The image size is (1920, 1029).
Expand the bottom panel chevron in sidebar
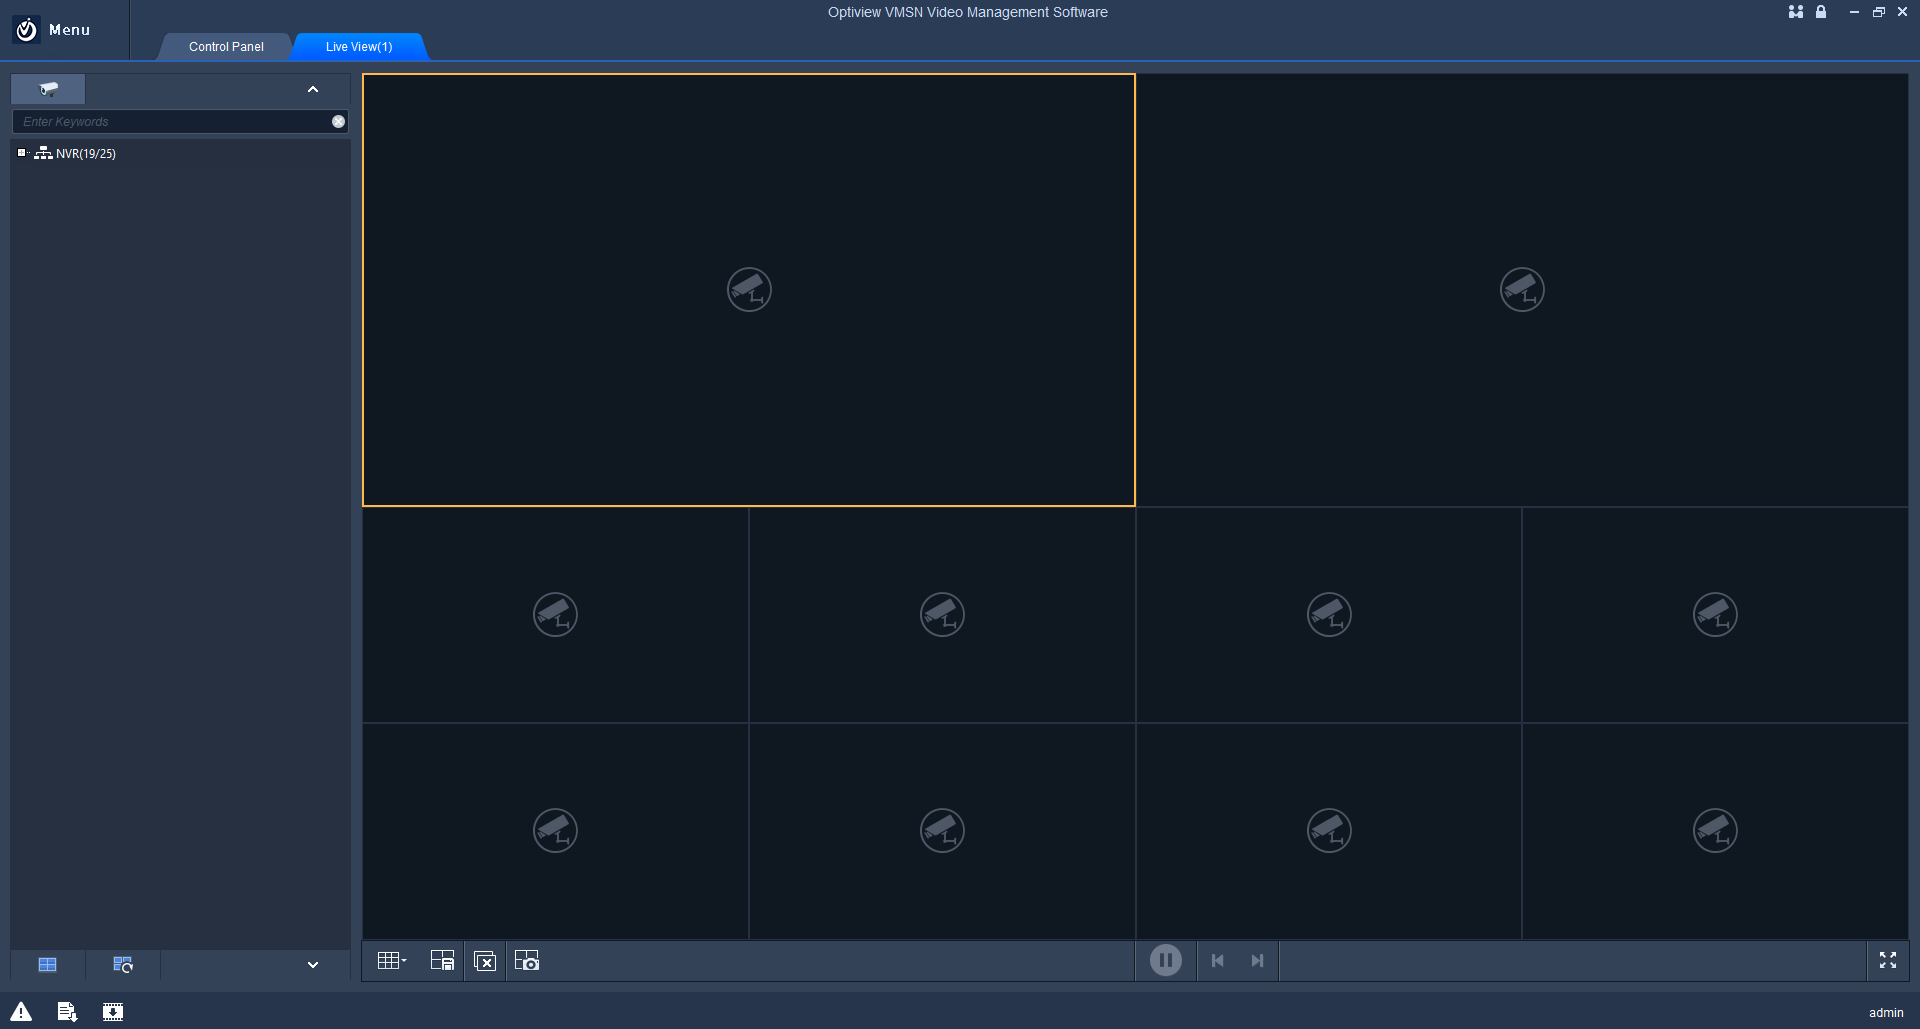[313, 964]
